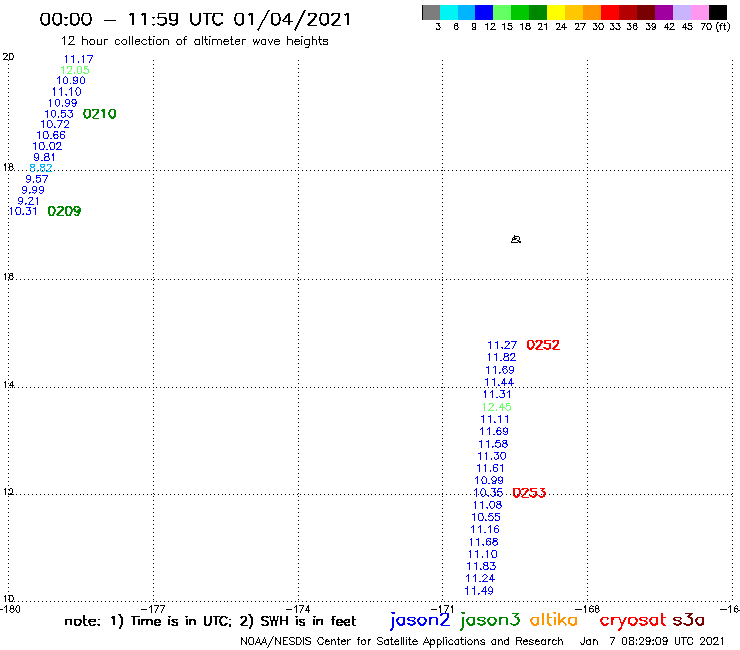This screenshot has height=650, width=740.
Task: Select the altika satellite legend label
Action: 553,620
